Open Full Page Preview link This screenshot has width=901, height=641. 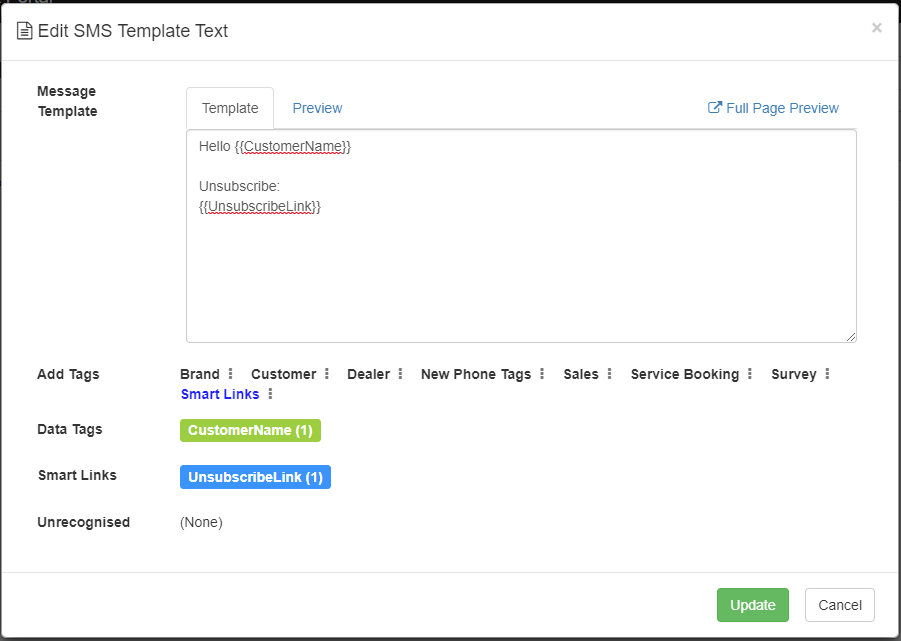point(773,108)
